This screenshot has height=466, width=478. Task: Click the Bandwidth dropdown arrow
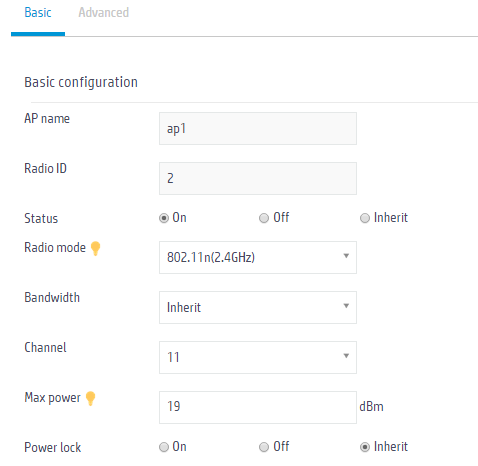click(346, 306)
